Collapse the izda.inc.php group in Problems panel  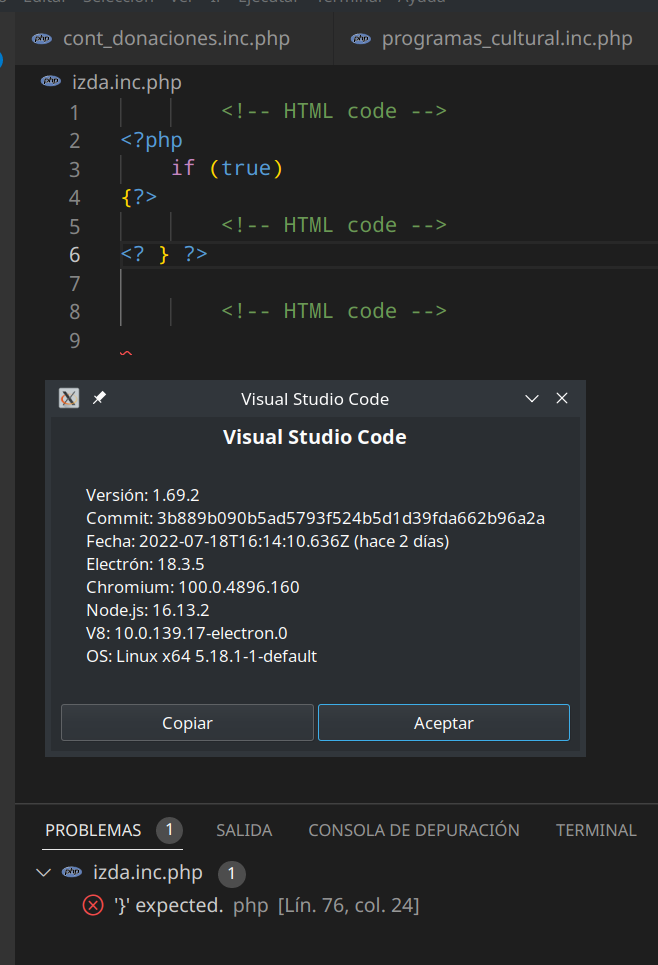pyautogui.click(x=42, y=872)
